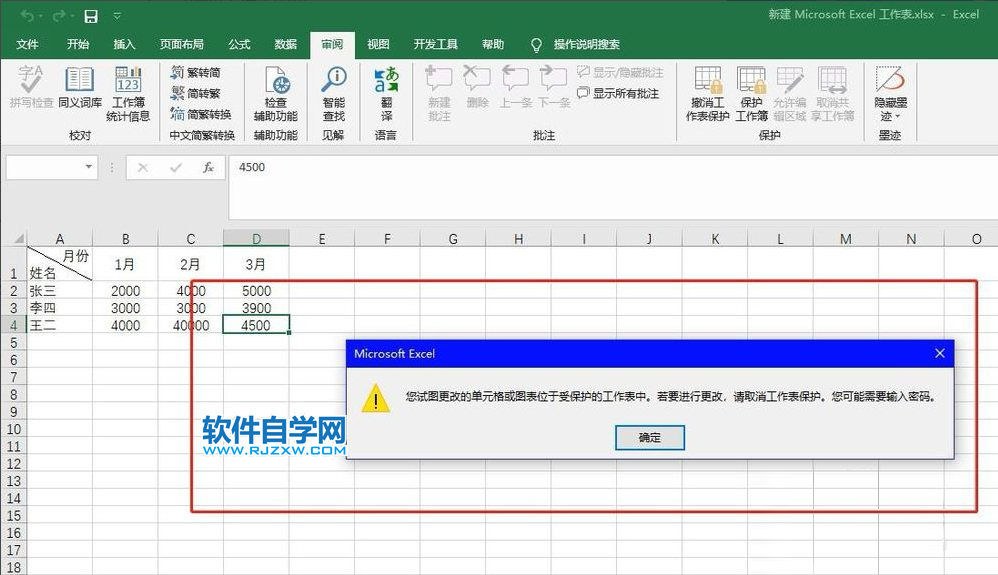Select cell containing 王二
Screen dimensions: 998x575
(60, 325)
